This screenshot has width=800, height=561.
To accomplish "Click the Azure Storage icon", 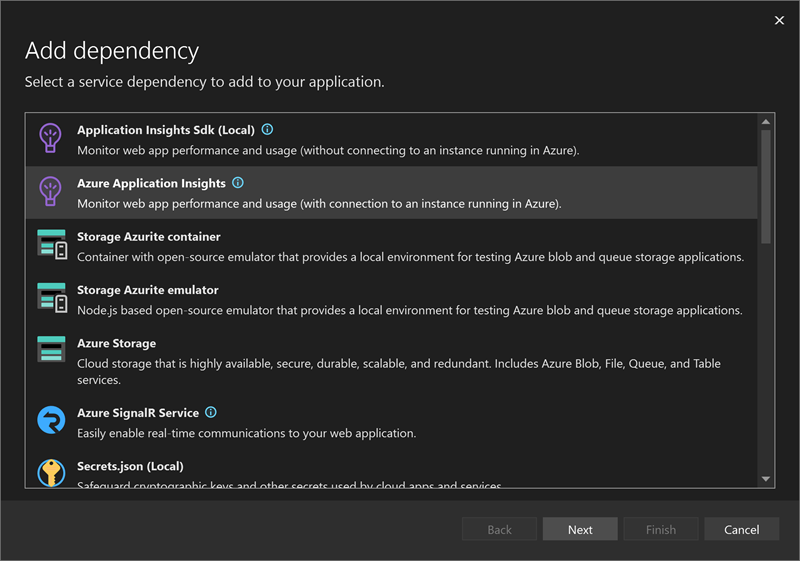I will 52,349.
